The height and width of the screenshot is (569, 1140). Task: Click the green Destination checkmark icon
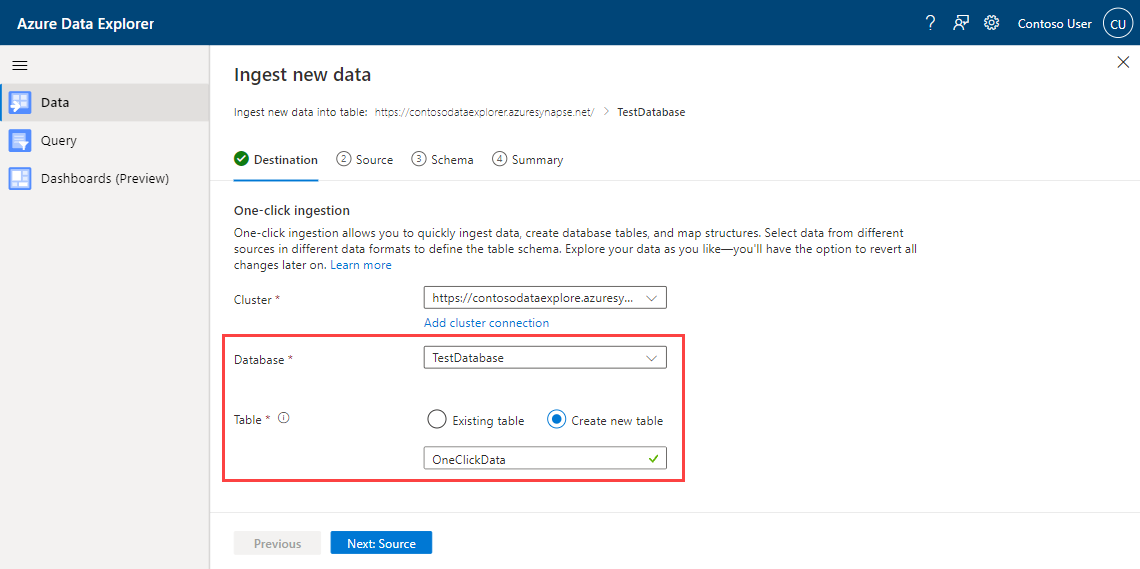pyautogui.click(x=241, y=159)
